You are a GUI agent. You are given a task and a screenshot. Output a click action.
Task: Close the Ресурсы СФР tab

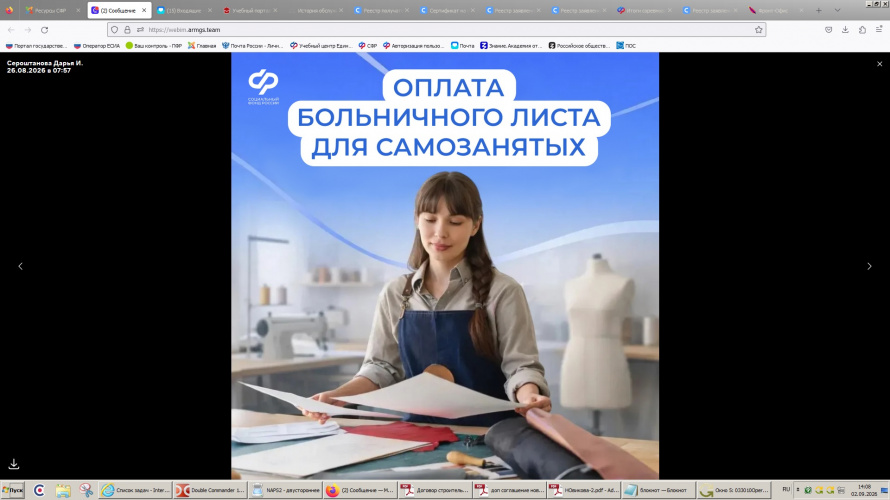pyautogui.click(x=78, y=10)
